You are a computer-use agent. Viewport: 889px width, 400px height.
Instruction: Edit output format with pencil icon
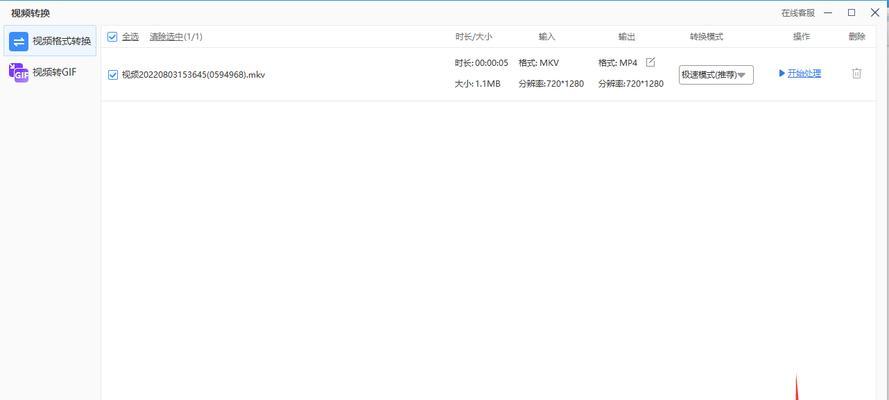pos(650,62)
